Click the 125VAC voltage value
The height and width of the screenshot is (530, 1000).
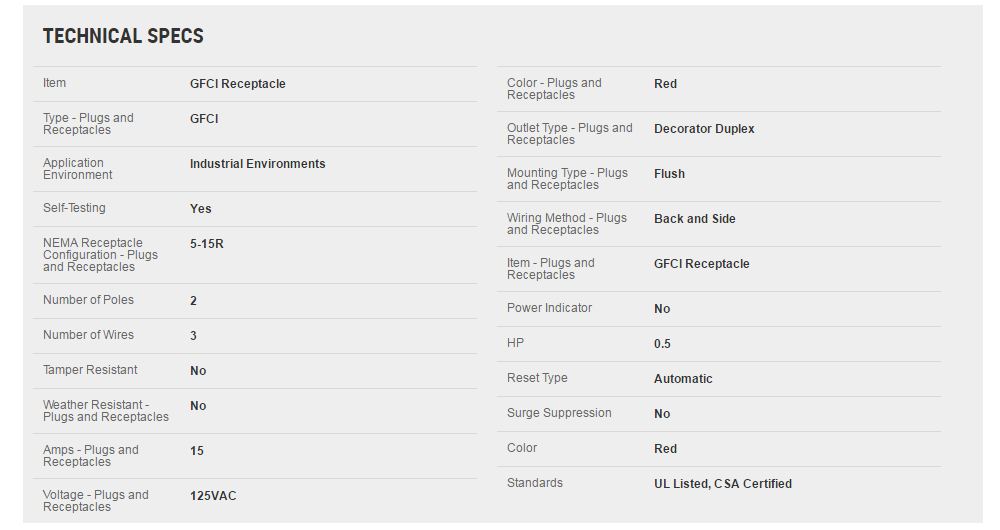point(213,496)
